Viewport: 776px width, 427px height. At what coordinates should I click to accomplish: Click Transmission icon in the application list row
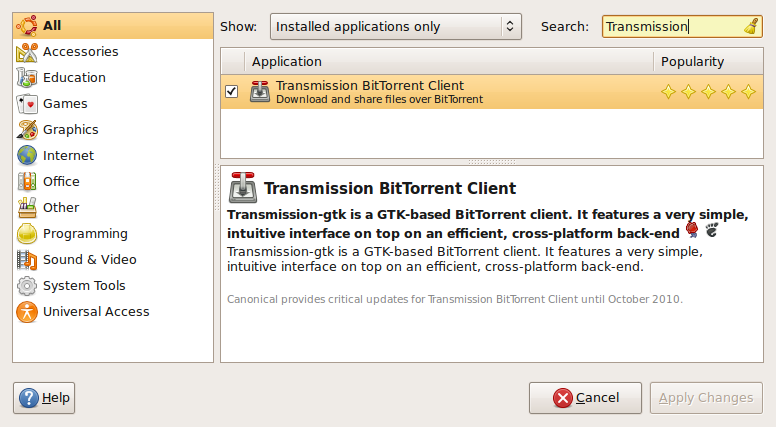(260, 92)
